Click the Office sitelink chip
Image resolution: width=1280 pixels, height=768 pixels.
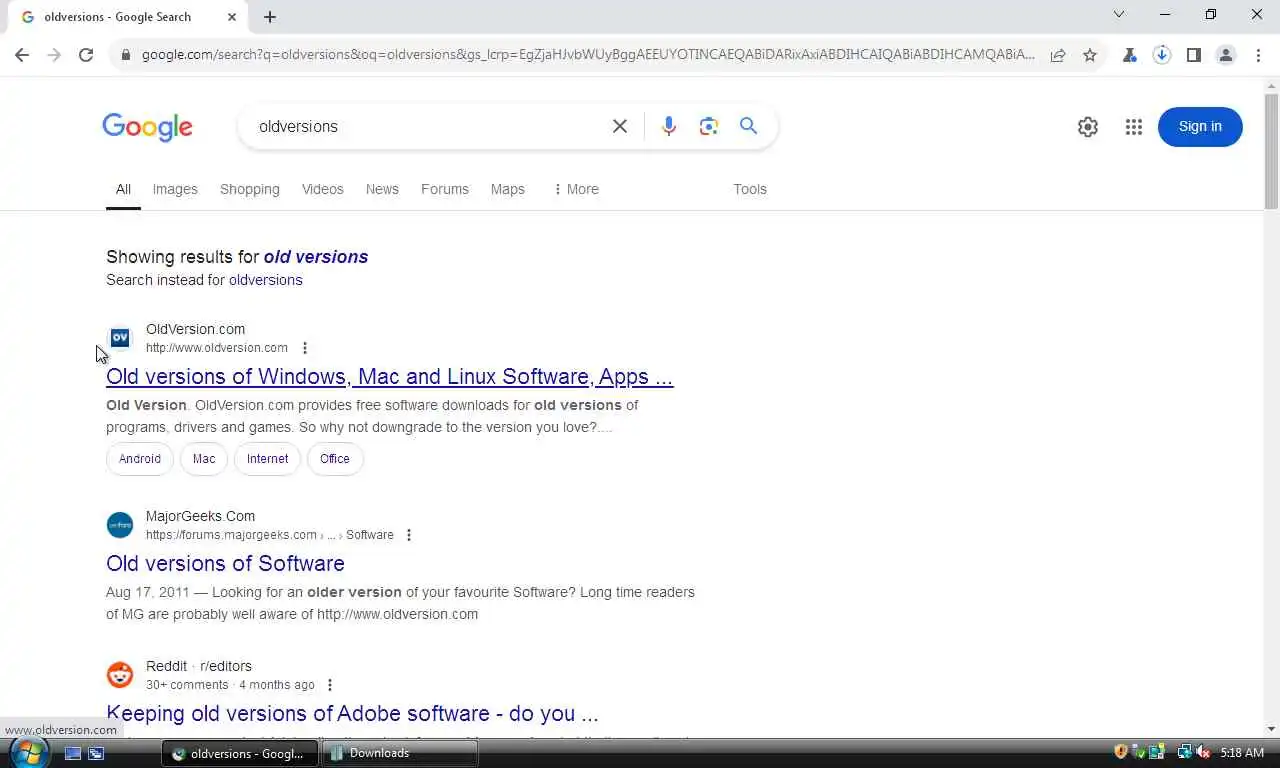[335, 459]
